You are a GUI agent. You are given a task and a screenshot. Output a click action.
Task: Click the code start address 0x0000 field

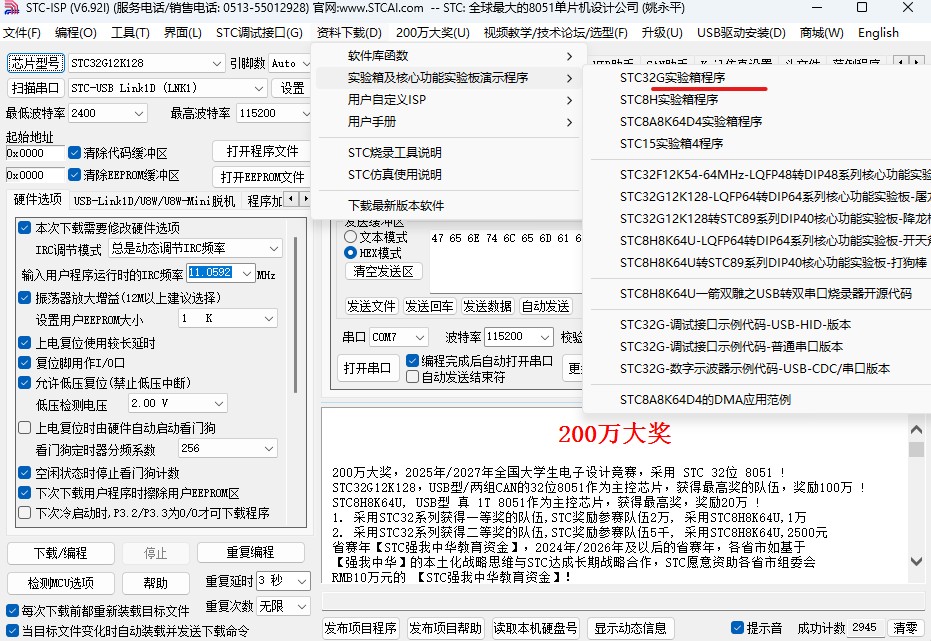click(x=34, y=153)
